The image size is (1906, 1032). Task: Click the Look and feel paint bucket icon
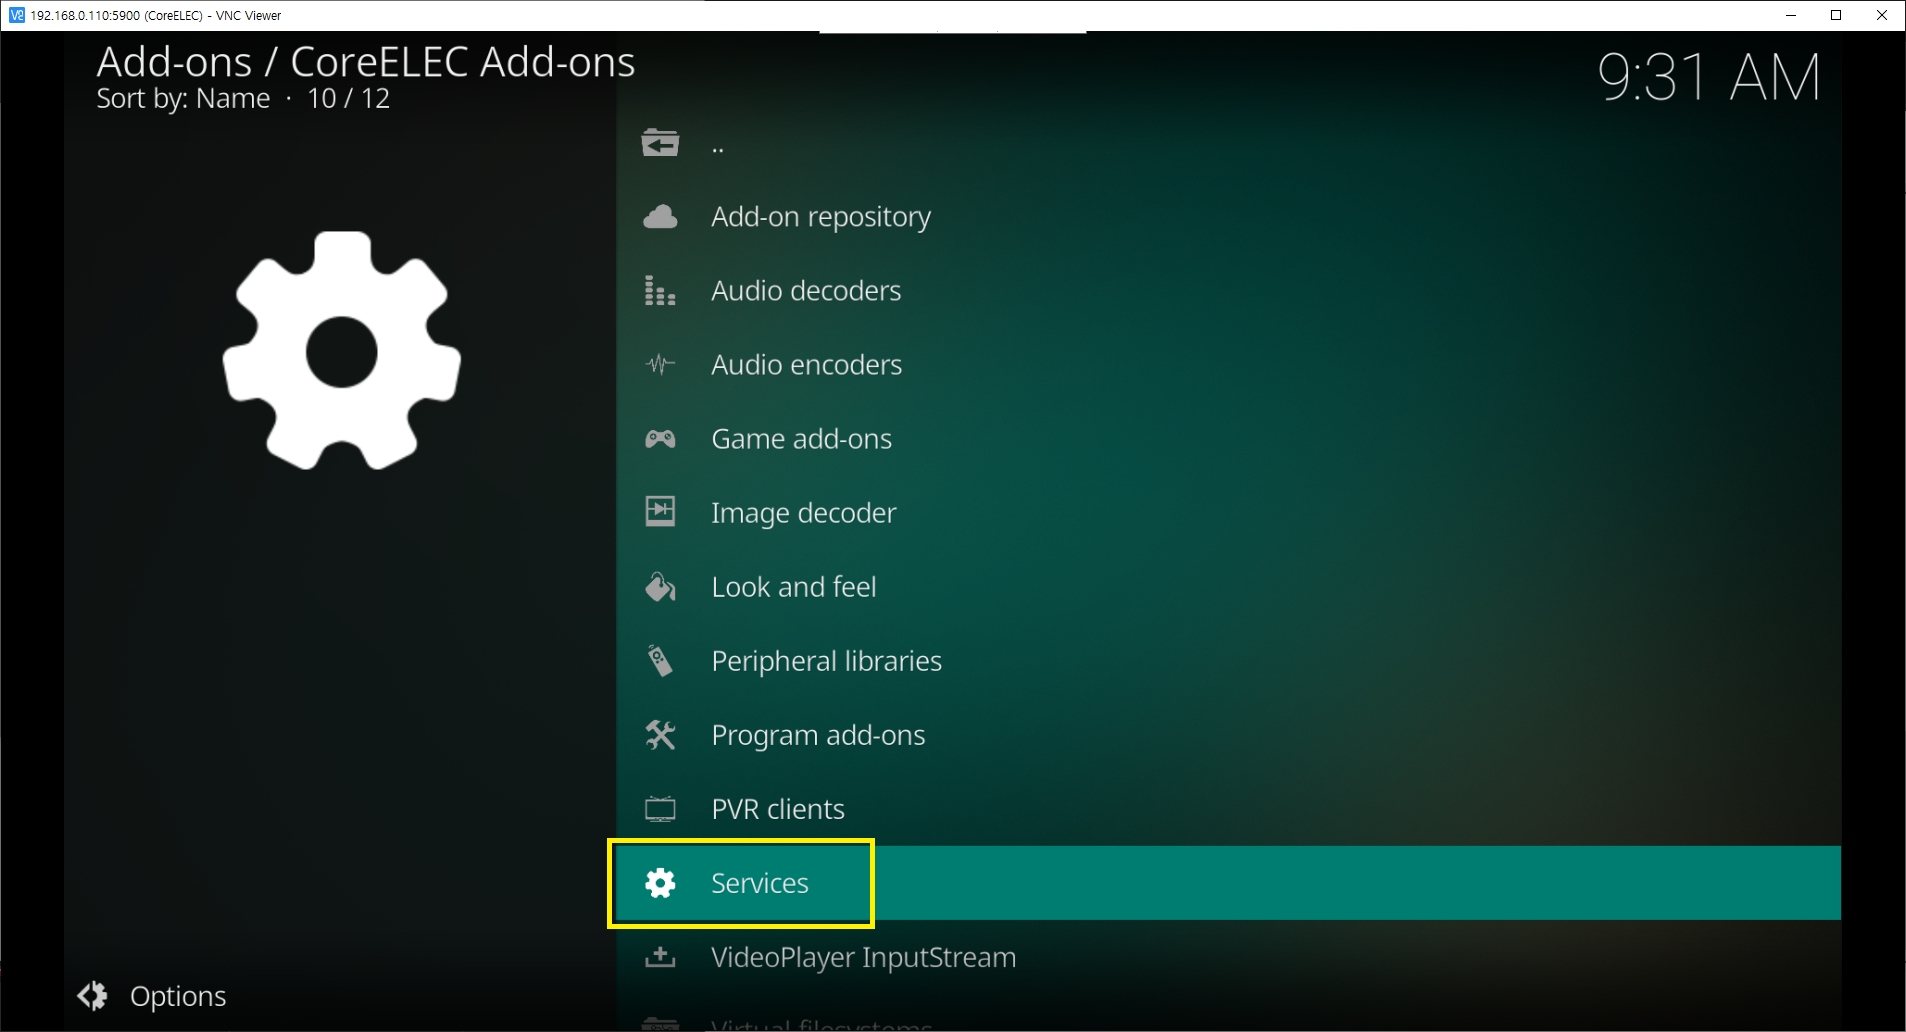[x=660, y=587]
